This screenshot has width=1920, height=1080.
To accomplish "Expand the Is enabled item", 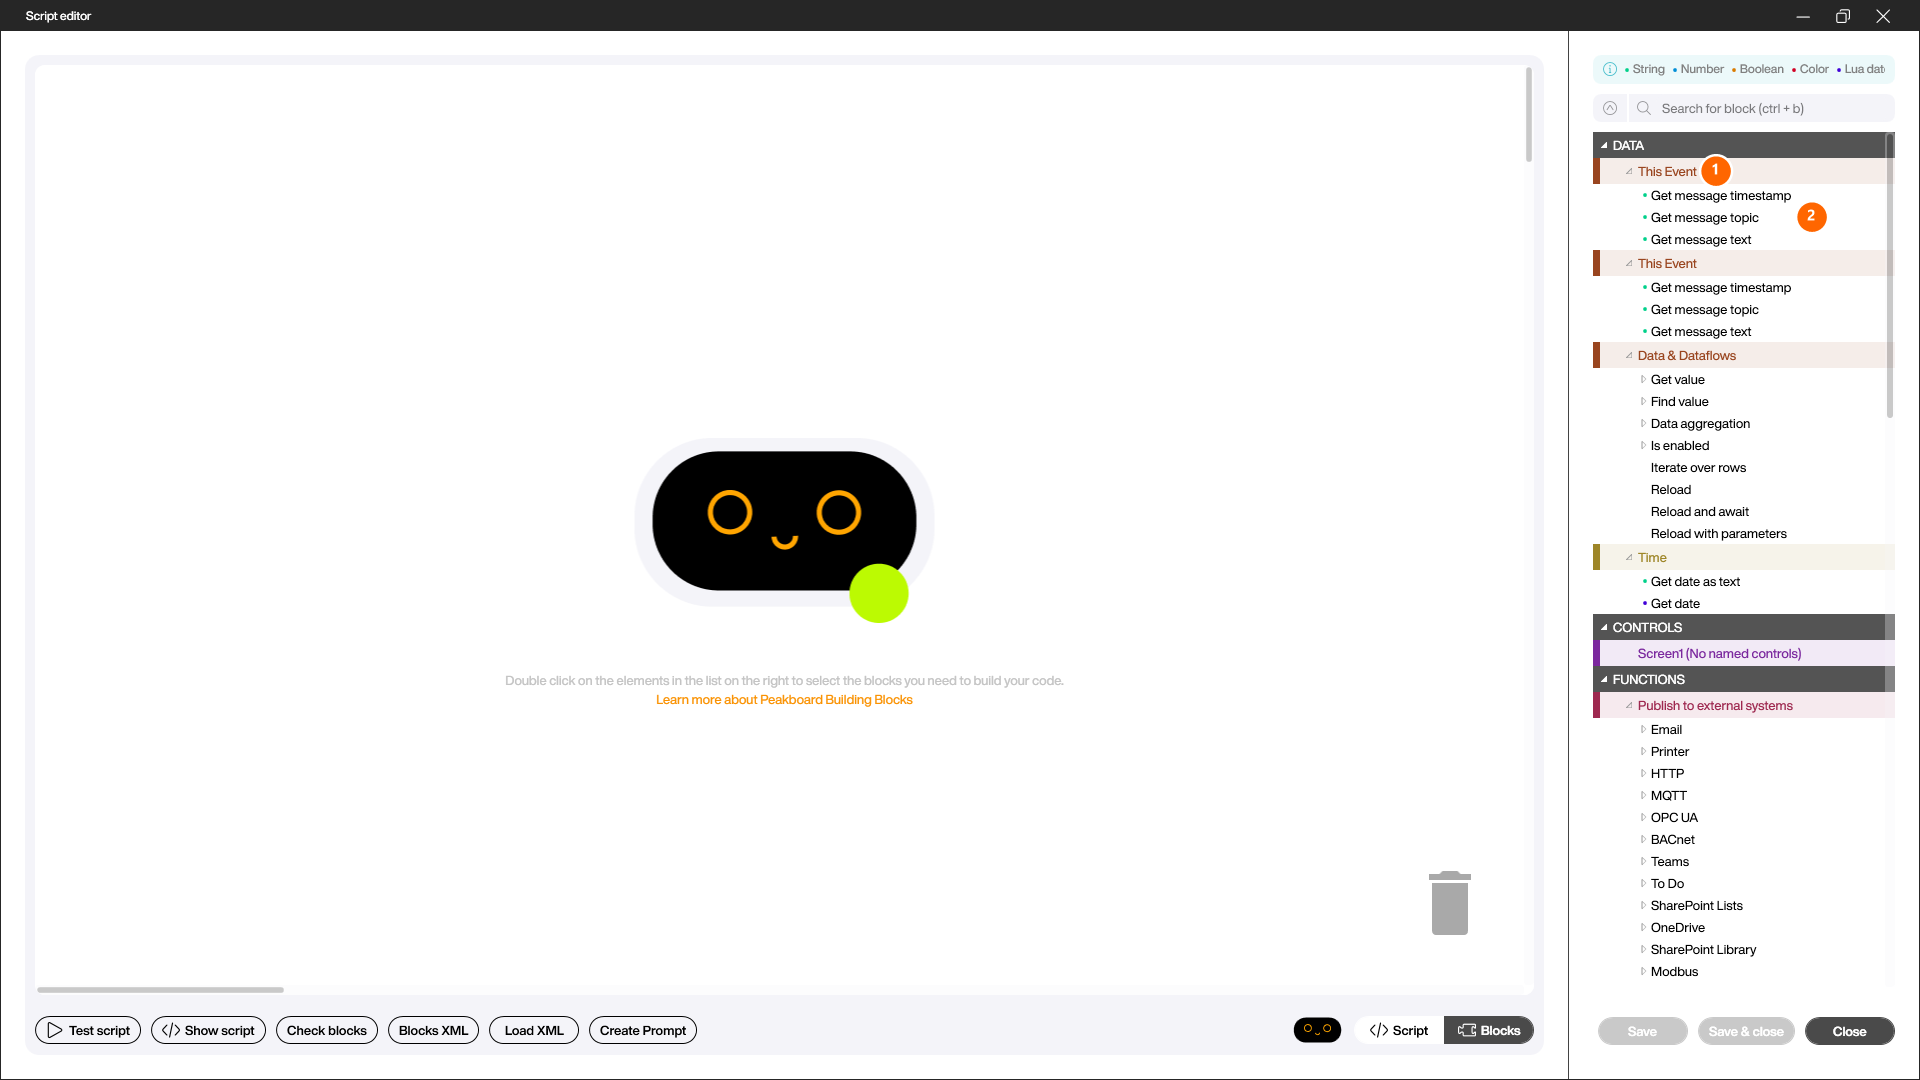I will (1643, 445).
